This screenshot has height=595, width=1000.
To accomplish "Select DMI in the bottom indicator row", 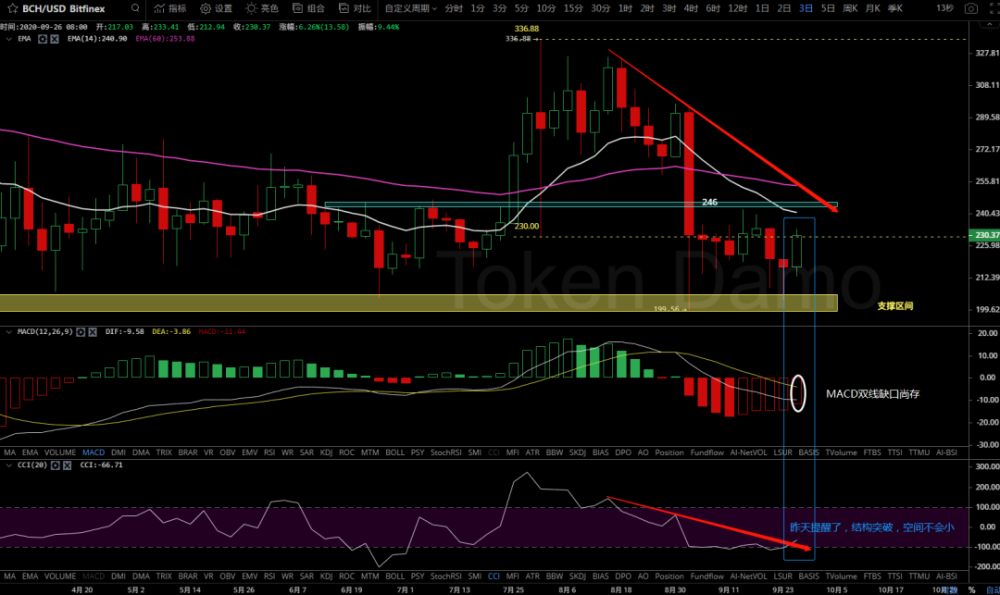I will 118,576.
